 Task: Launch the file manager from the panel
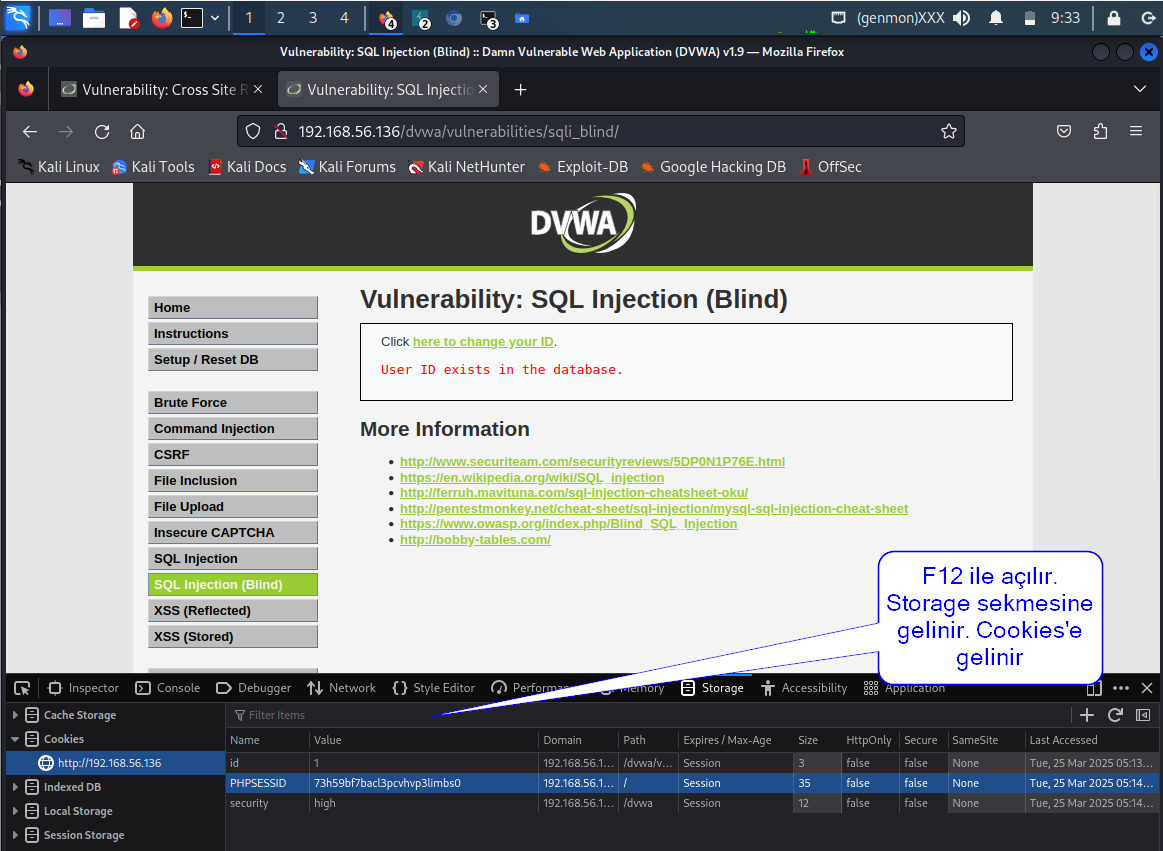pos(93,18)
